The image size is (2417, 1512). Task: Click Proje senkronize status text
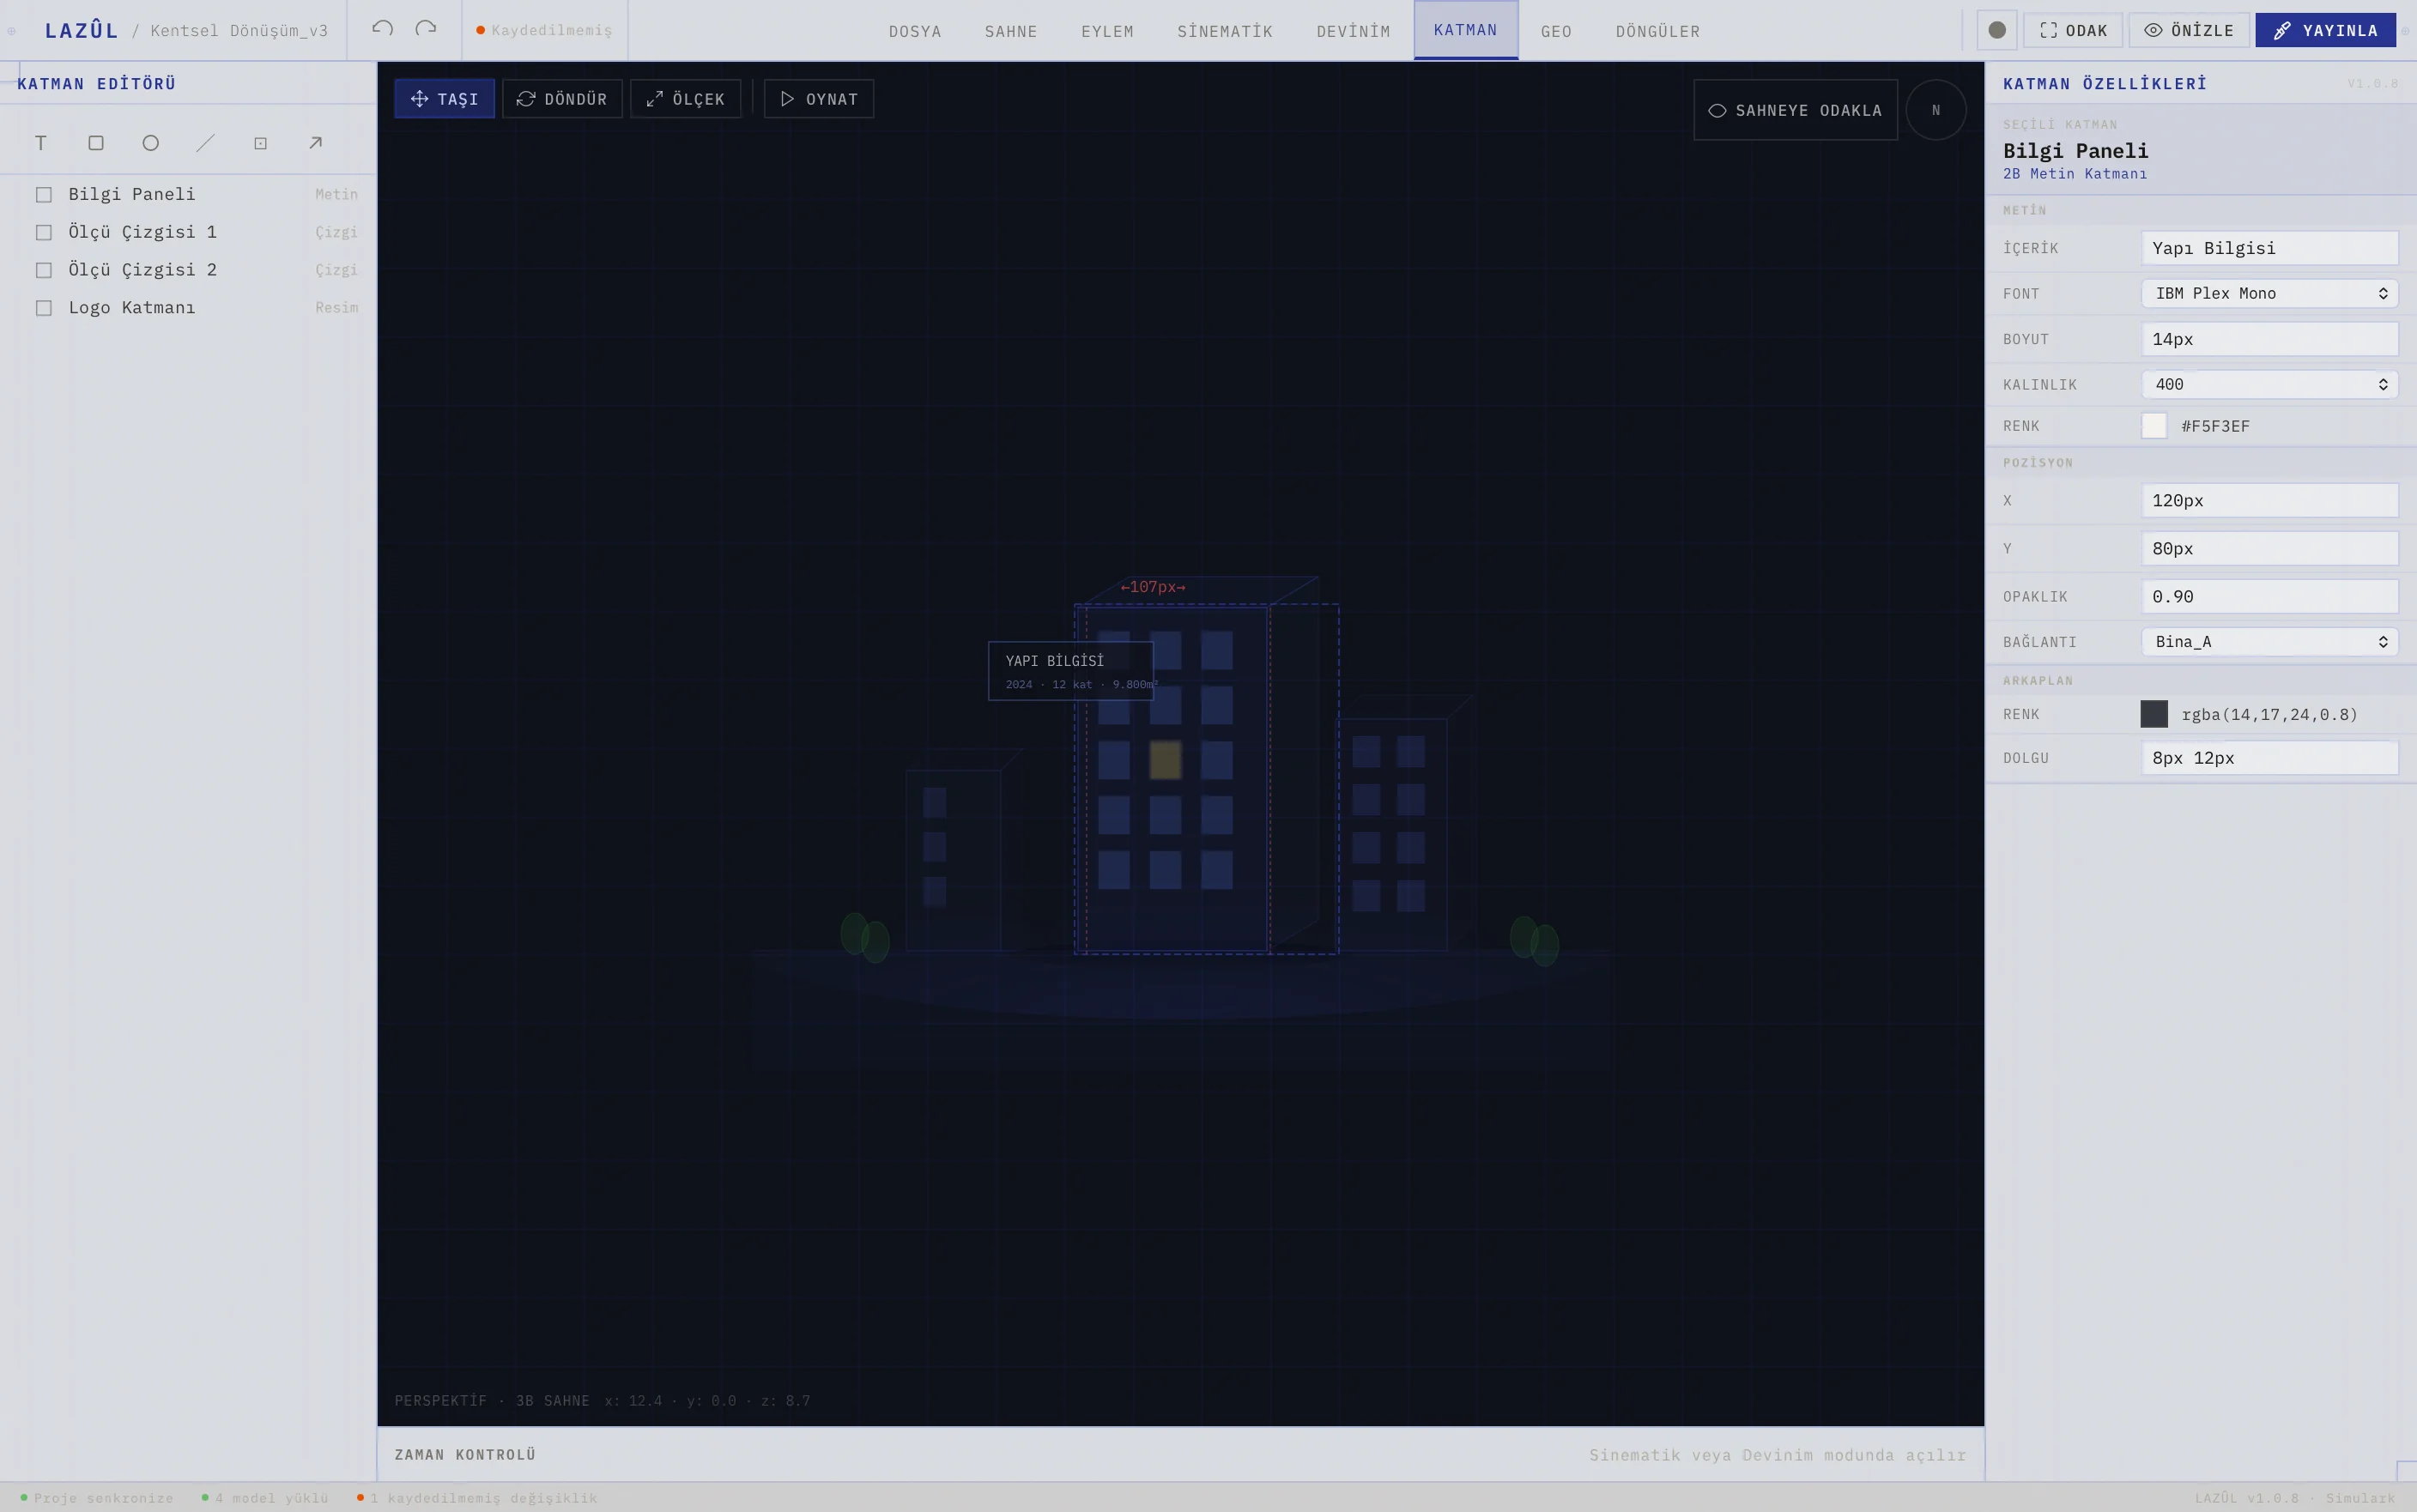point(97,1498)
